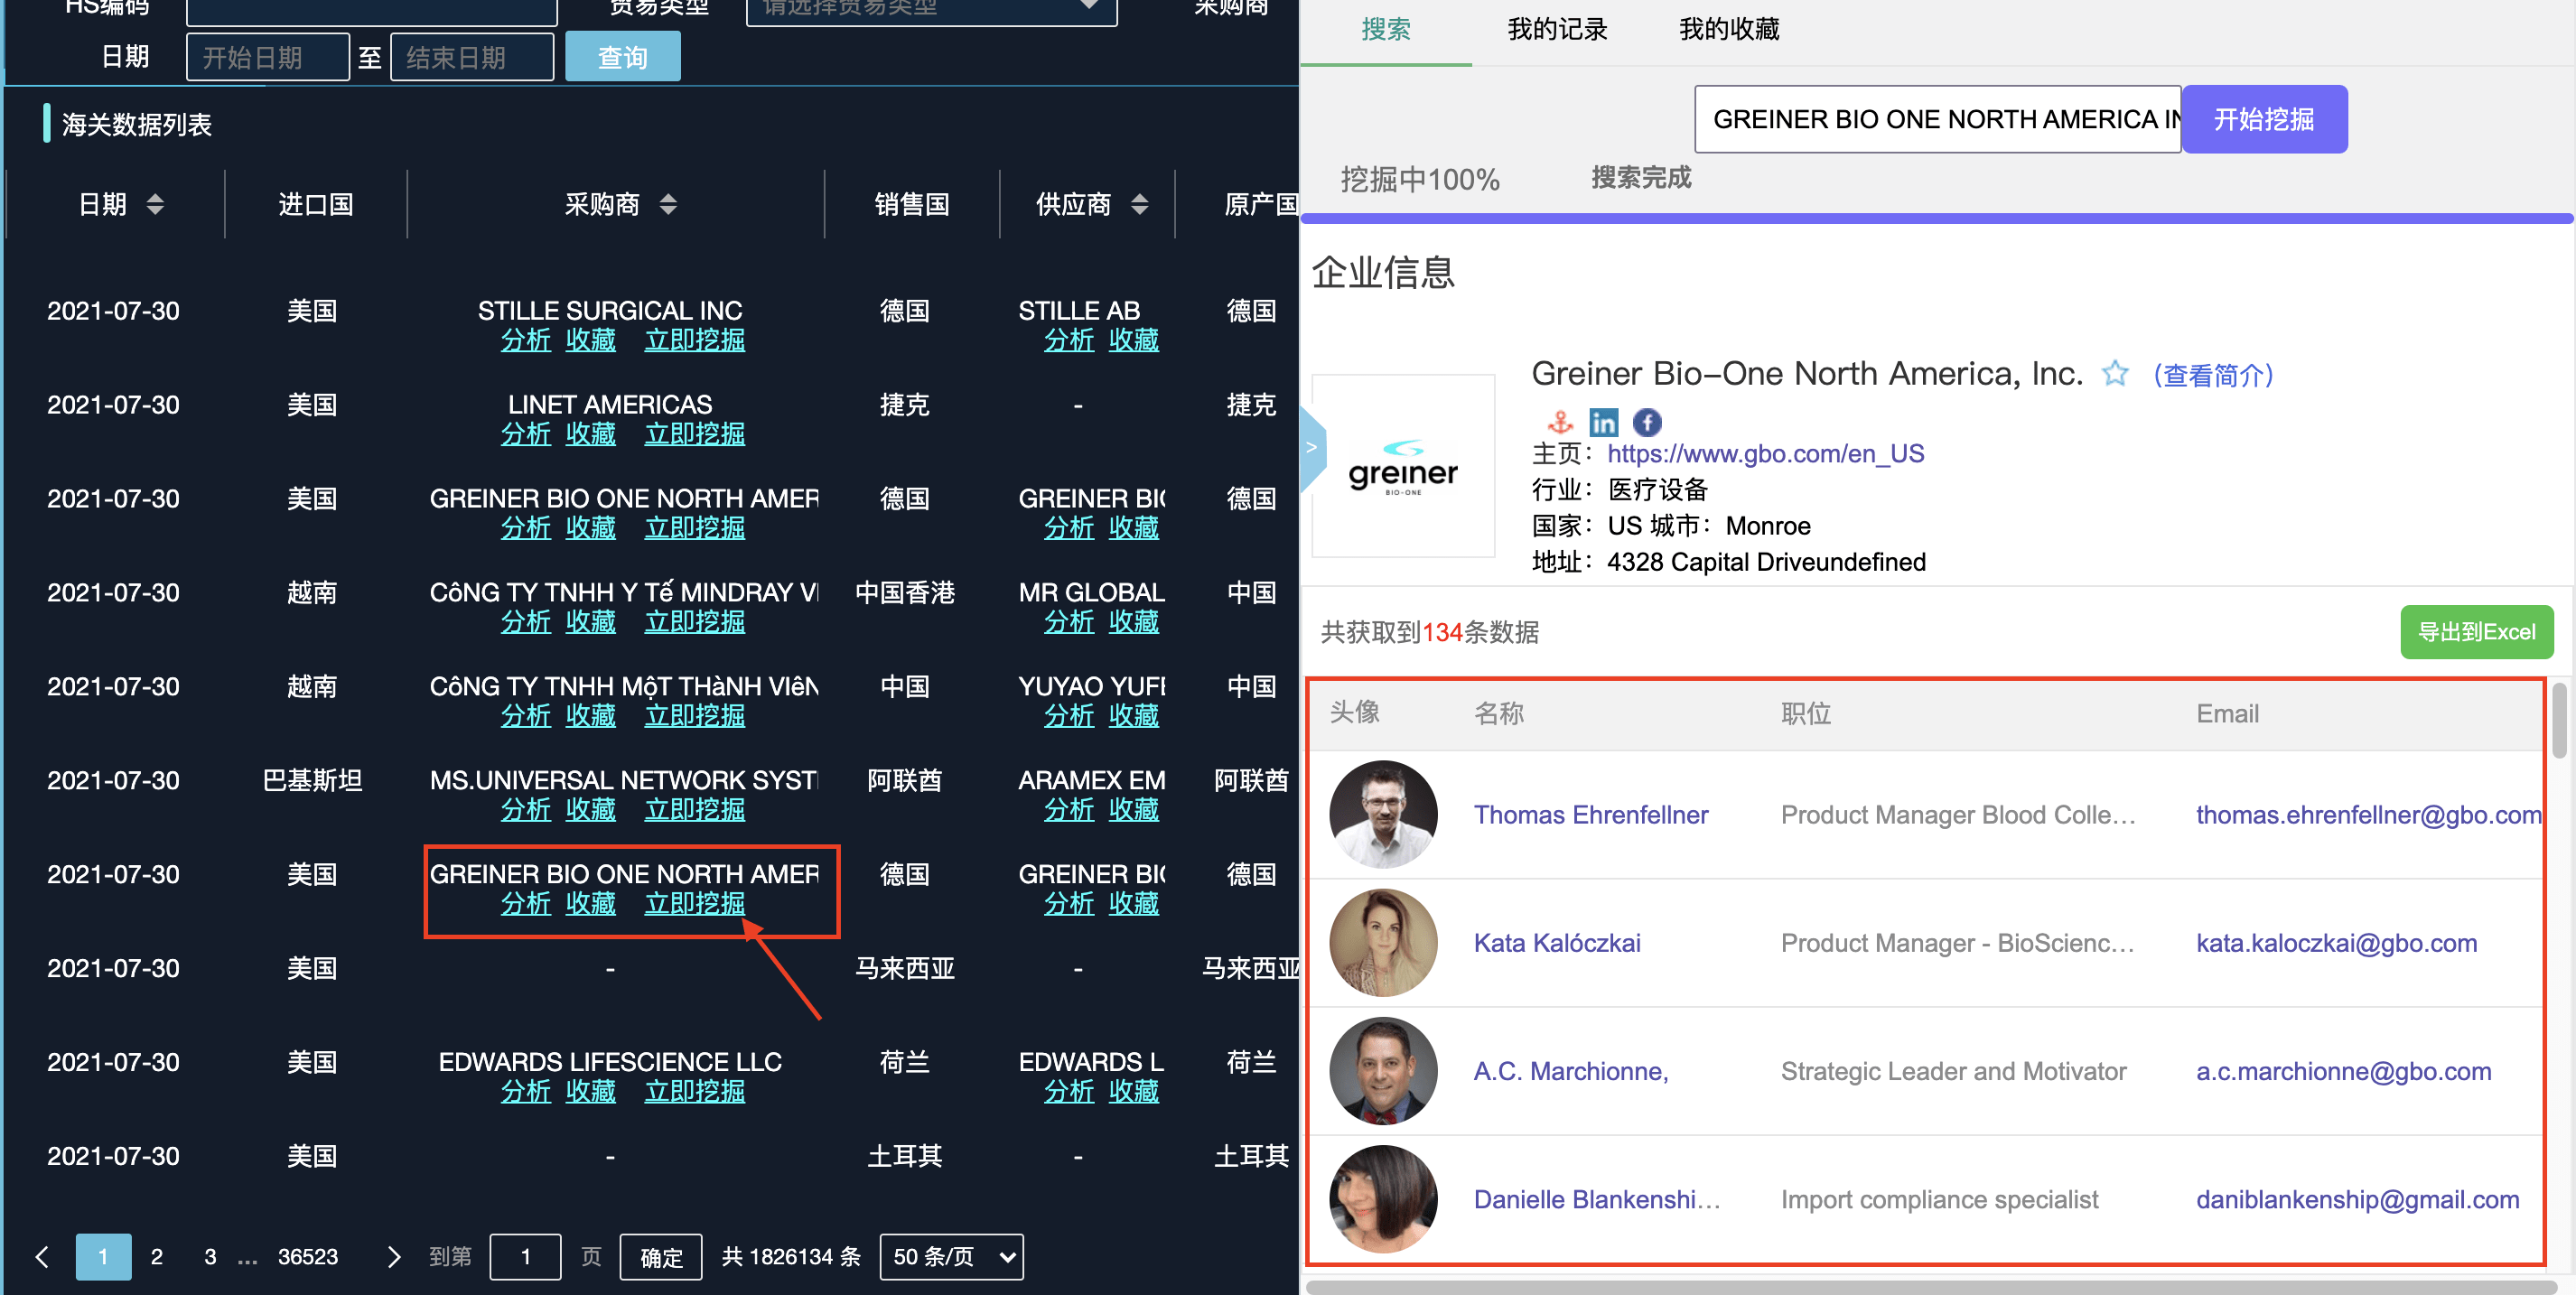
Task: Click the greiner bio-one company logo
Action: tap(1403, 466)
